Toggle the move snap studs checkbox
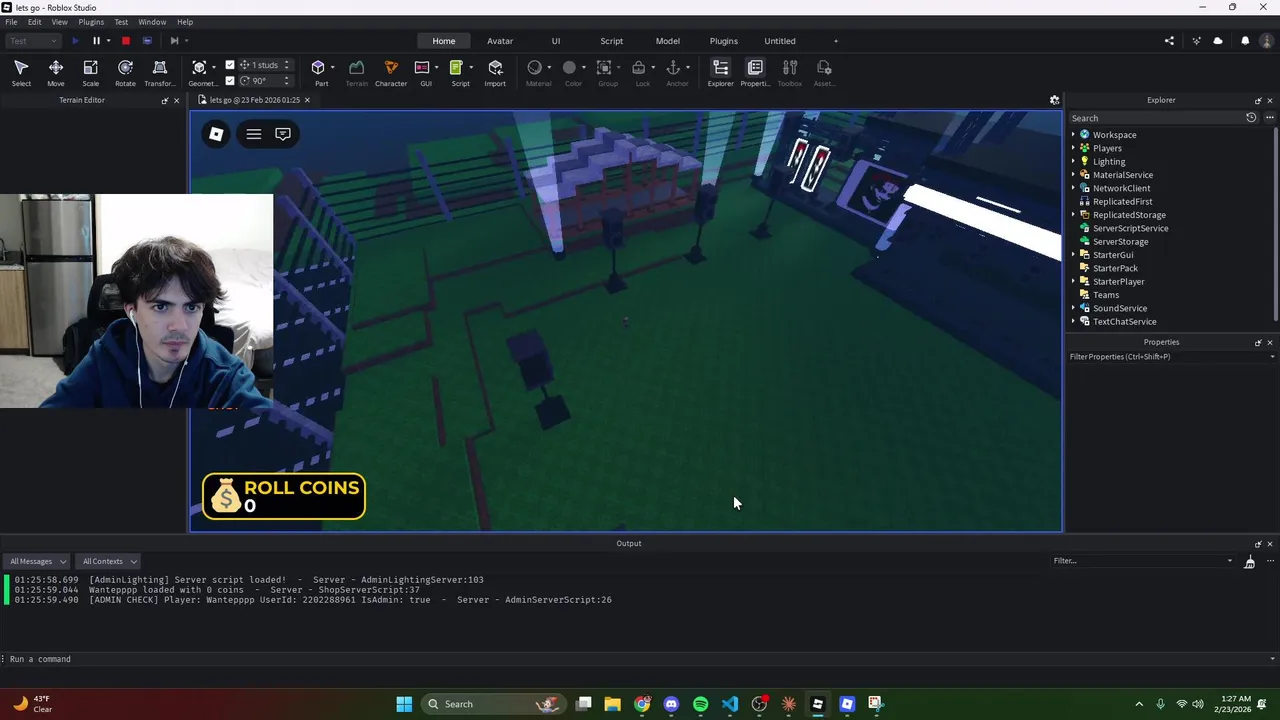1280x720 pixels. point(230,65)
